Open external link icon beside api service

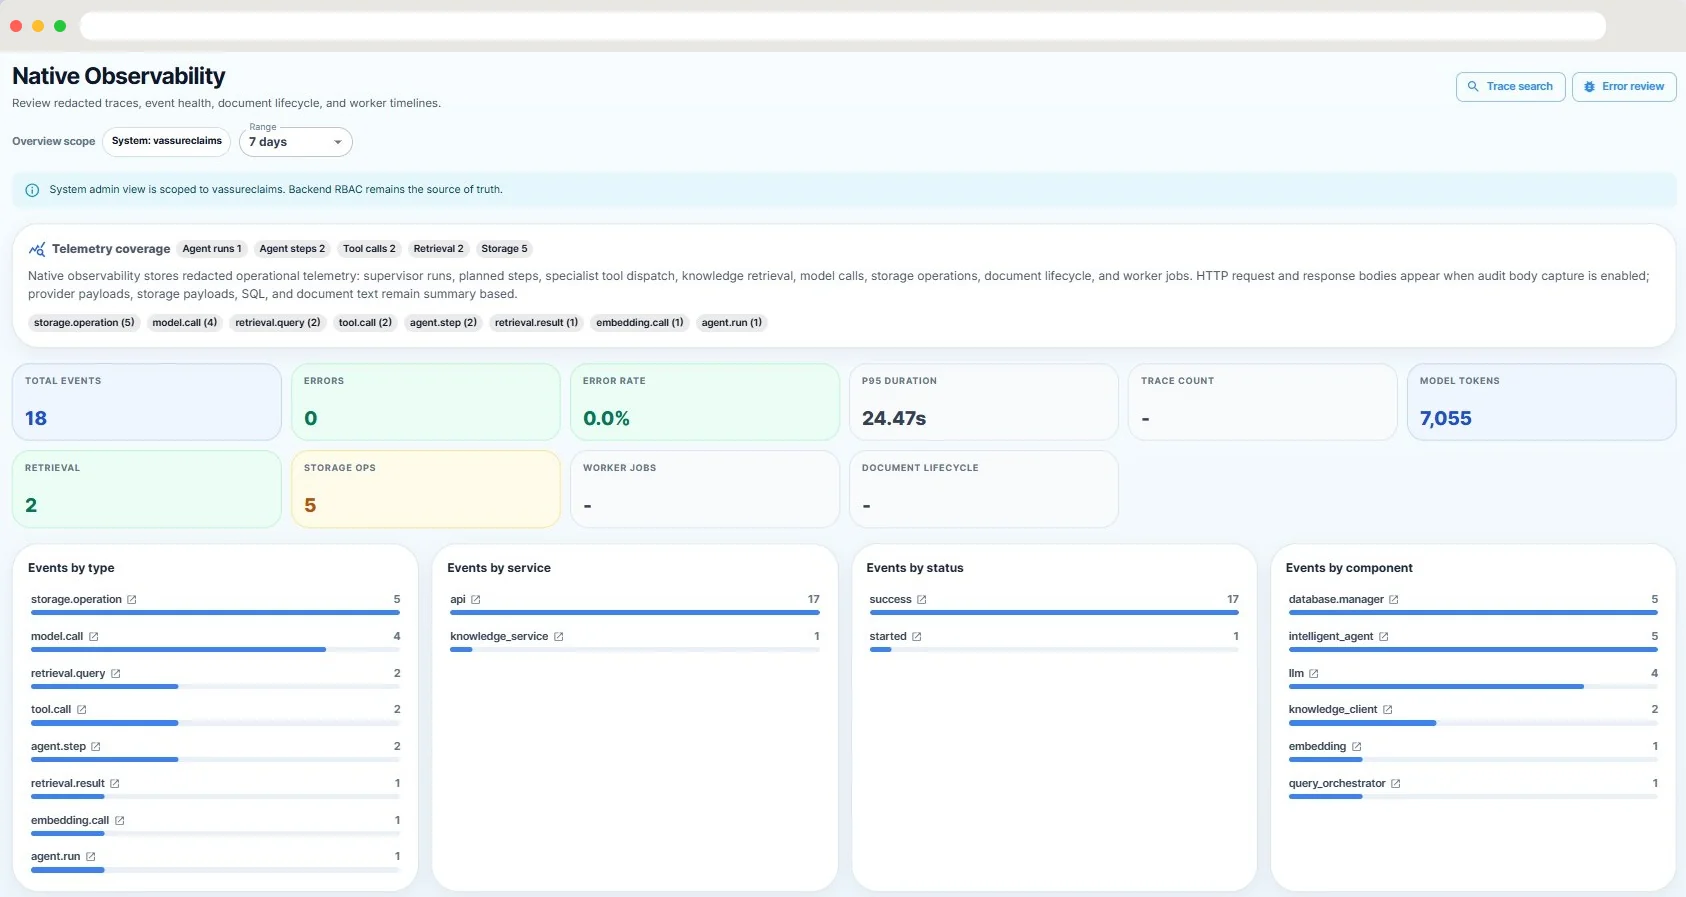click(x=476, y=600)
